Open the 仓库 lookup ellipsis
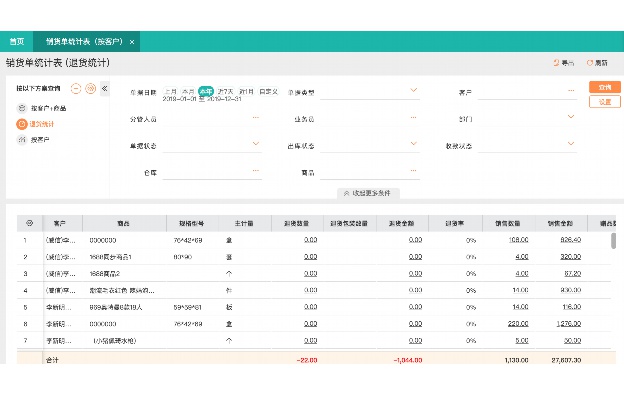The height and width of the screenshot is (395, 624). pos(255,170)
